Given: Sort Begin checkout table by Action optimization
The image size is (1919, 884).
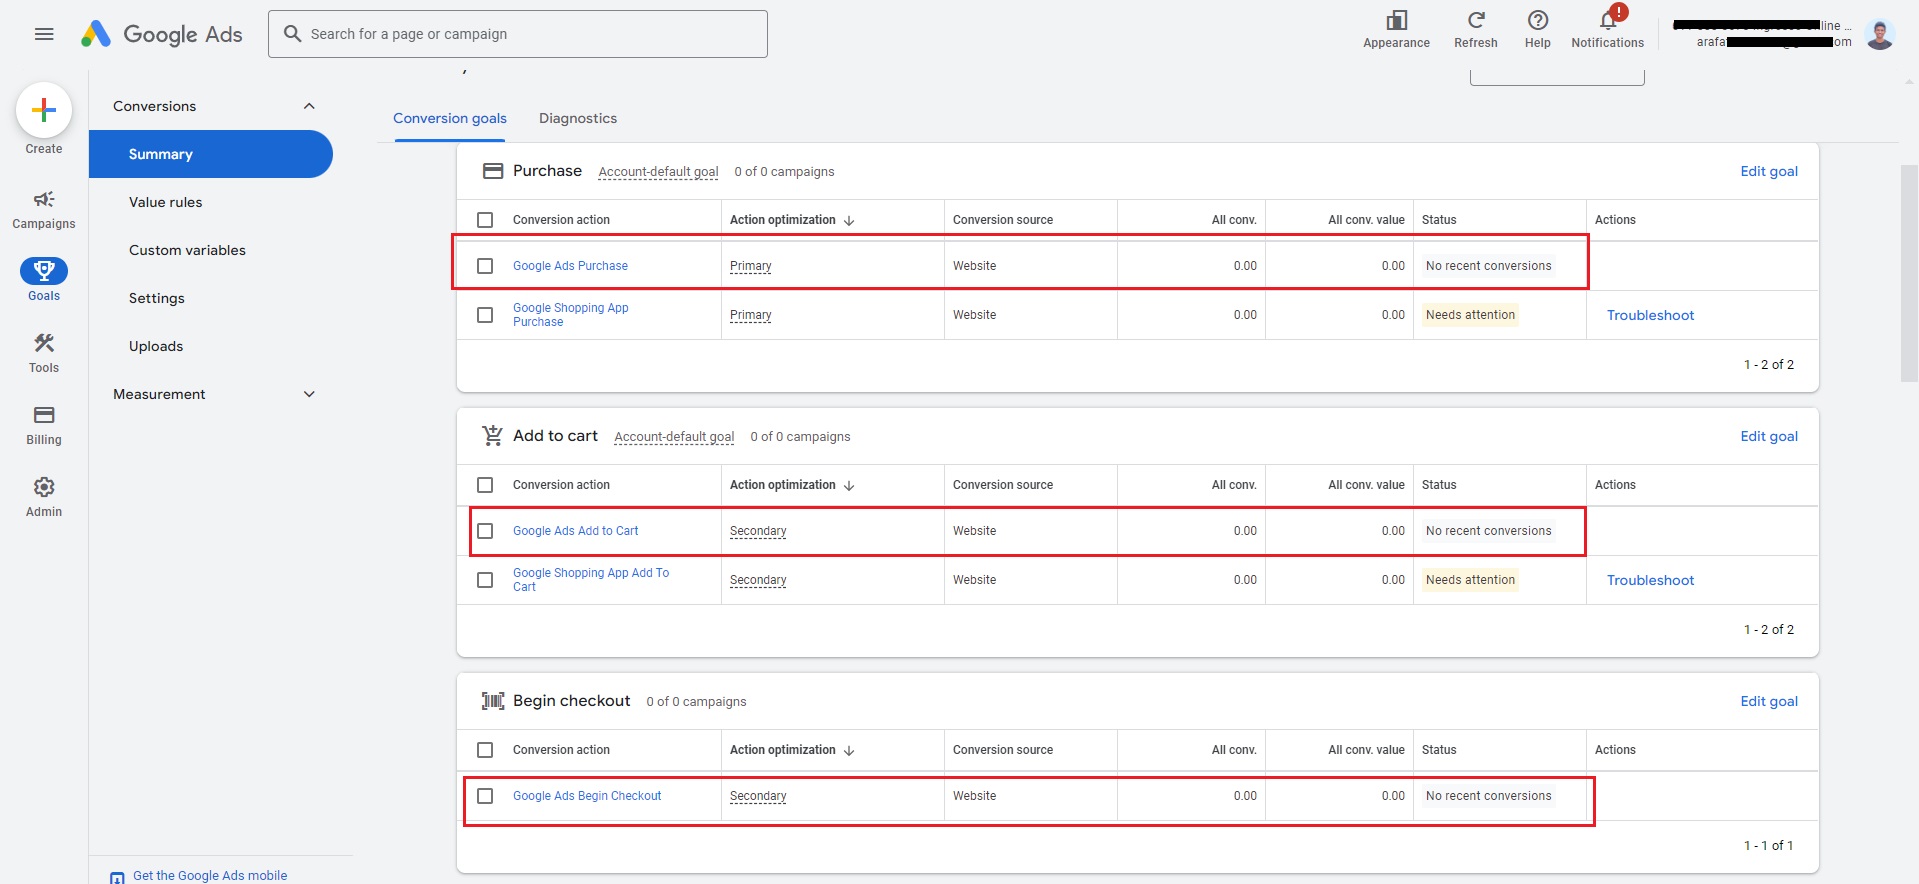Looking at the screenshot, I should pos(849,750).
